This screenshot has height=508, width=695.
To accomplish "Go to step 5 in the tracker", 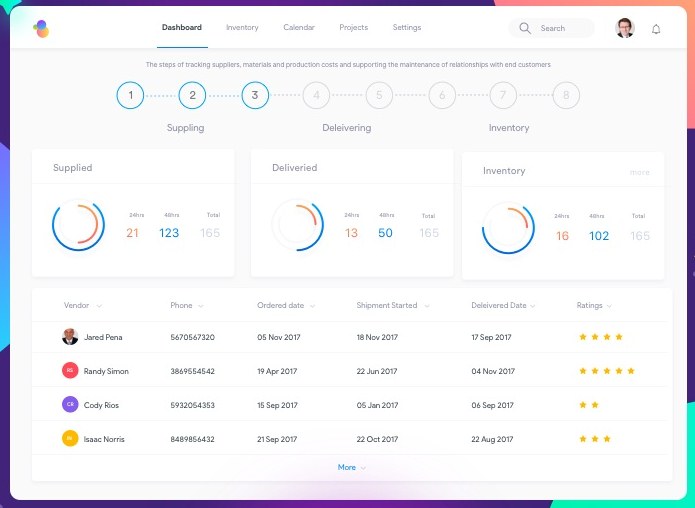I will pos(379,96).
